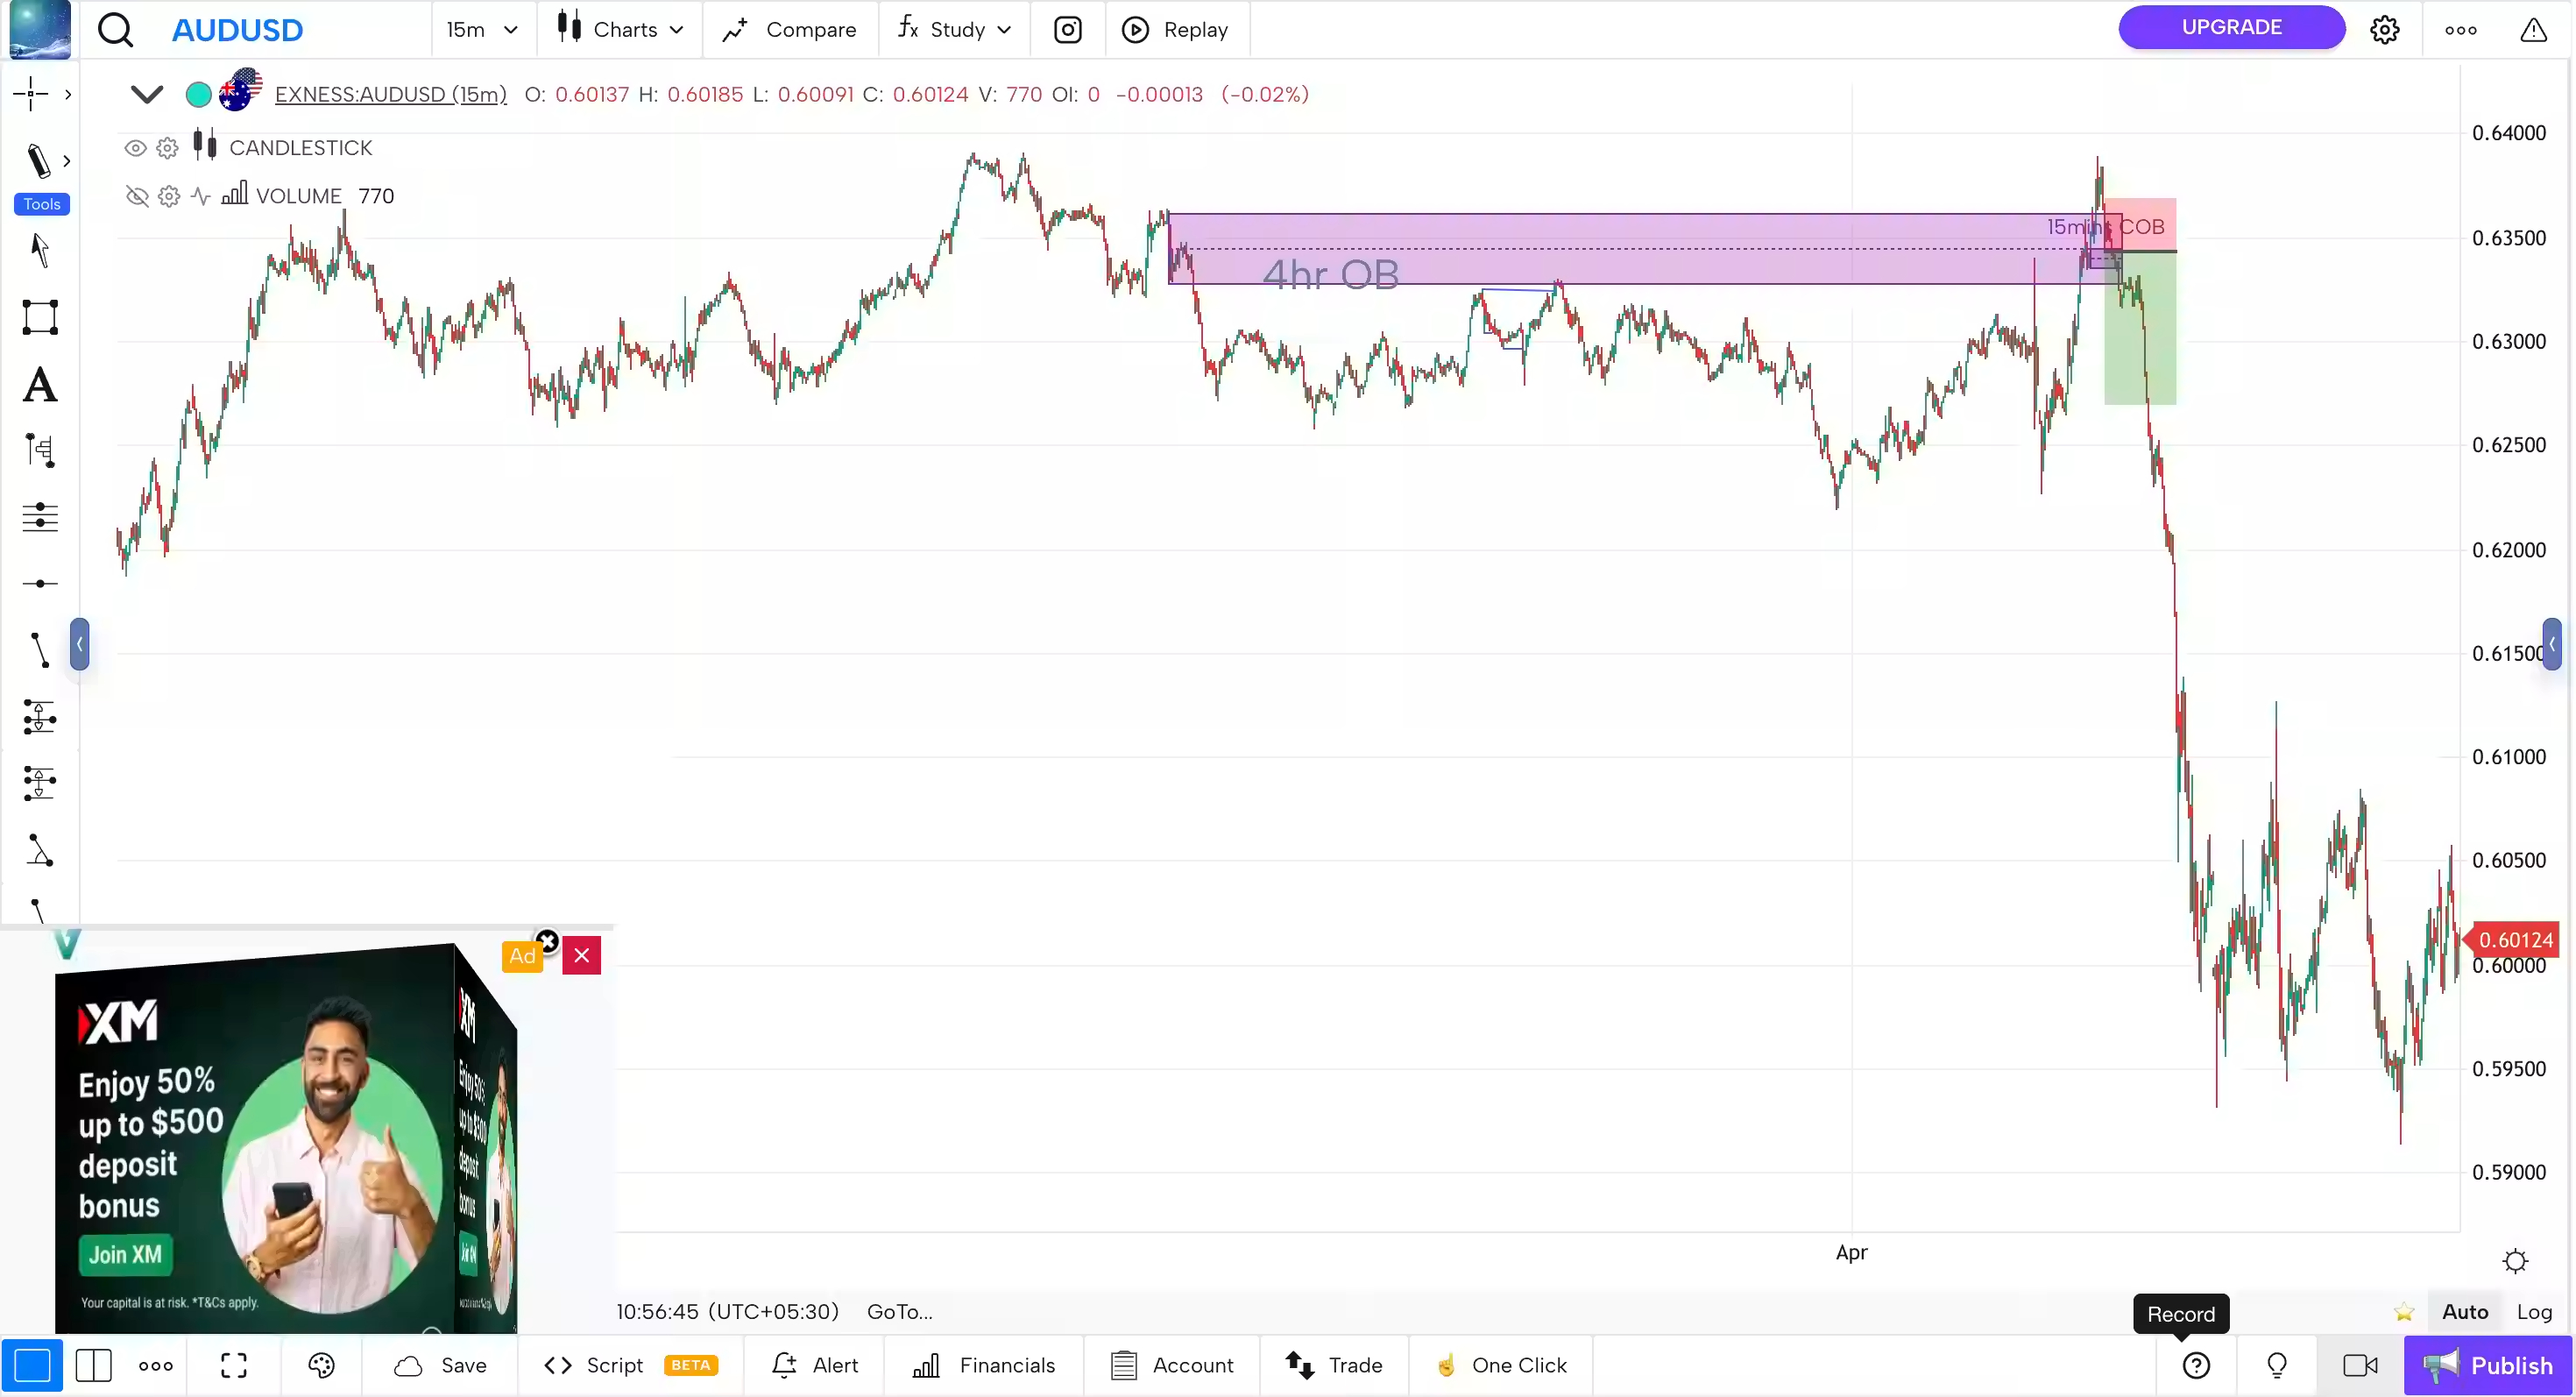
Task: Collapse the symbol legend with the chevron
Action: click(146, 94)
